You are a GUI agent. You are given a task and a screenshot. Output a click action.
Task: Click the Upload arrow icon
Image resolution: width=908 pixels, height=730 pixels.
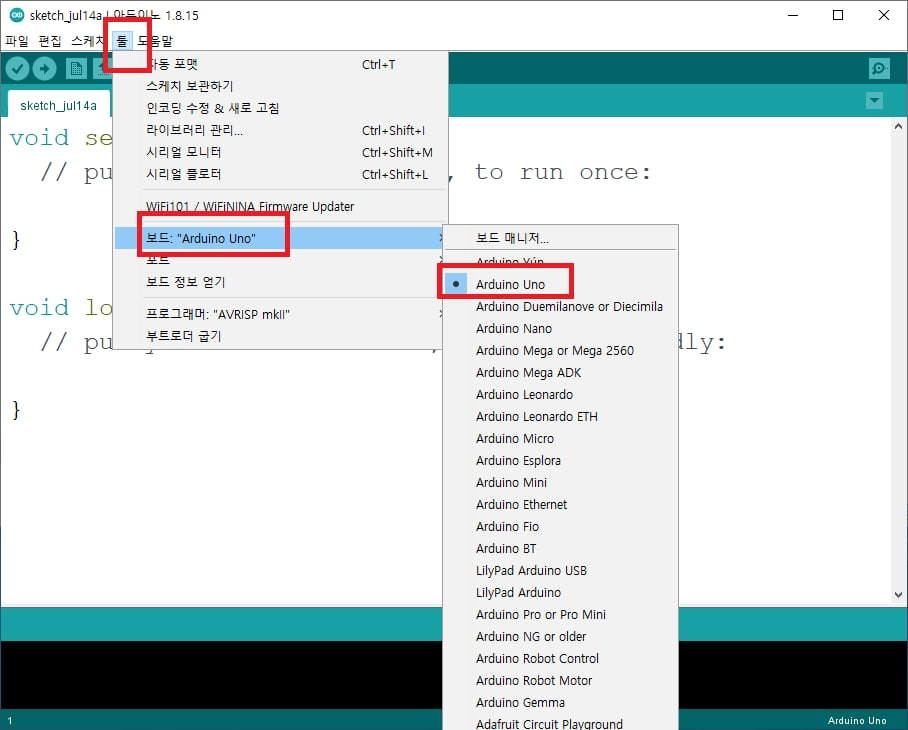[x=45, y=68]
